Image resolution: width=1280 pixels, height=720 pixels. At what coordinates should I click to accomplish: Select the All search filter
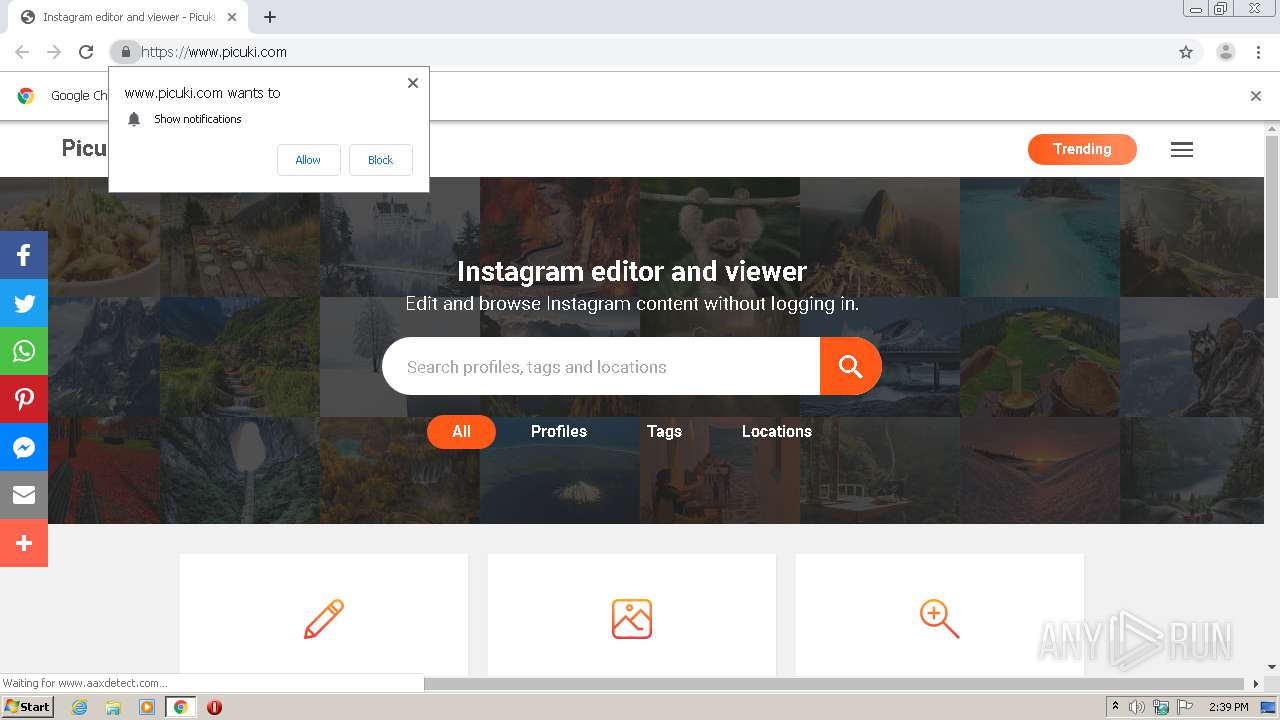(461, 432)
